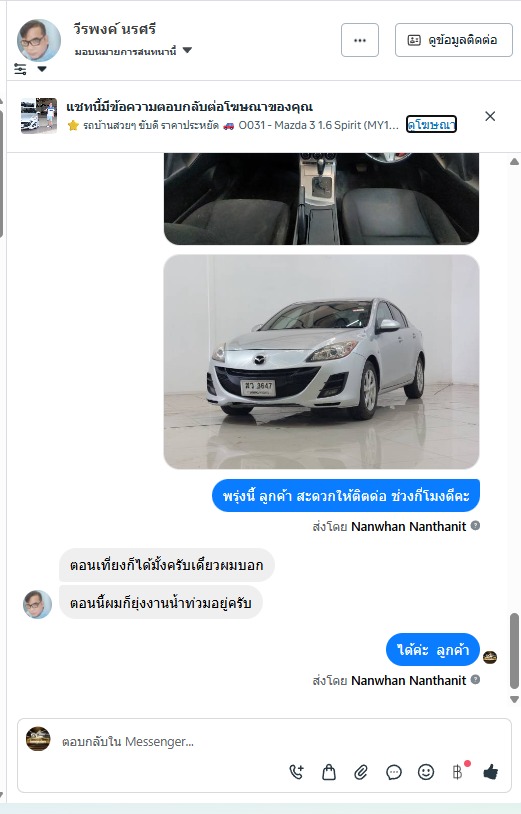Open the shopping bag icon in composer
Image resolution: width=521 pixels, height=814 pixels.
[x=328, y=772]
